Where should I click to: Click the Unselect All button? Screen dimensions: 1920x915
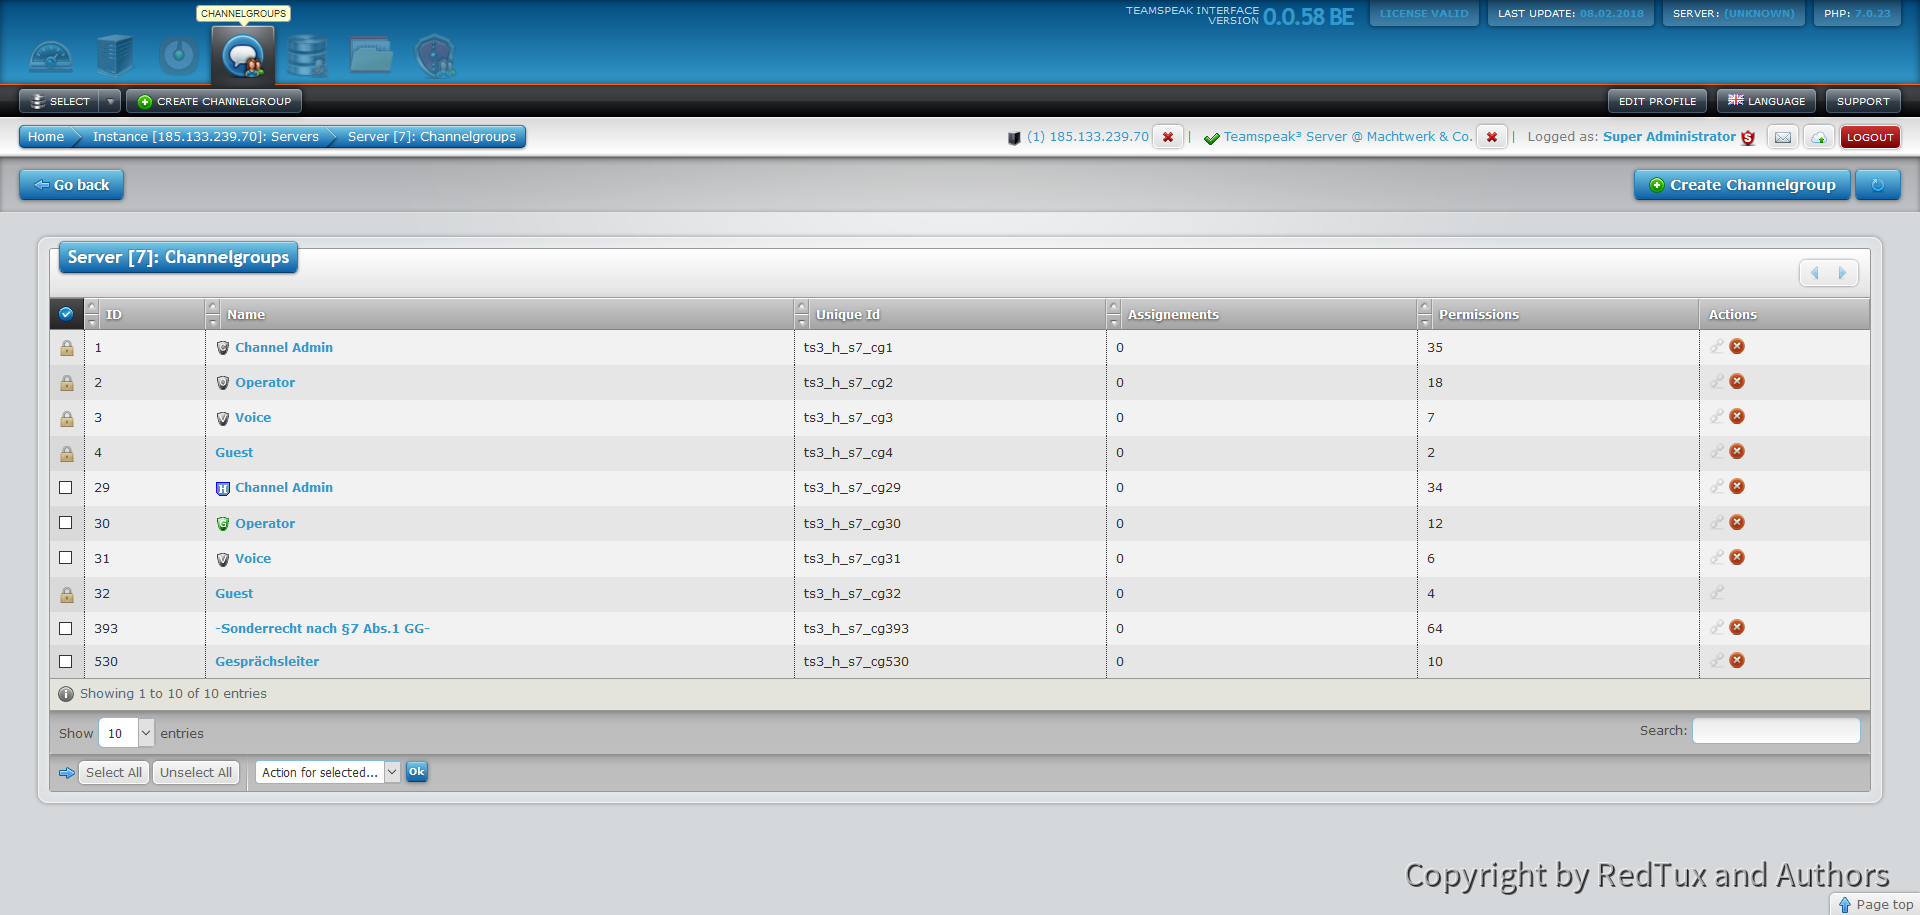[x=196, y=772]
